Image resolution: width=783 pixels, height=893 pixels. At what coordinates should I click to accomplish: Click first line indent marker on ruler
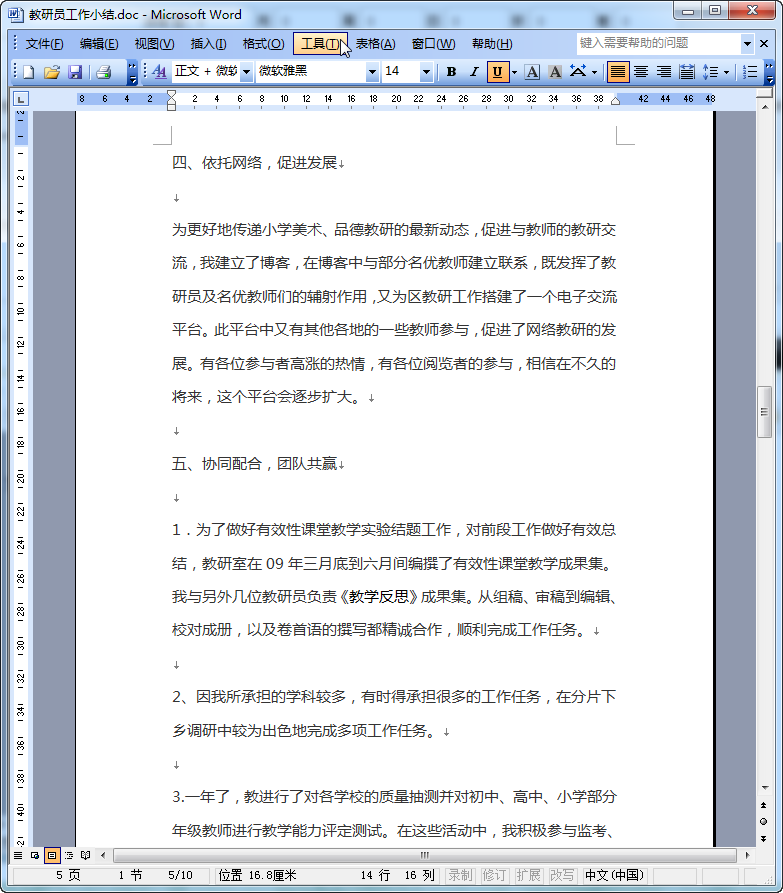click(x=171, y=95)
